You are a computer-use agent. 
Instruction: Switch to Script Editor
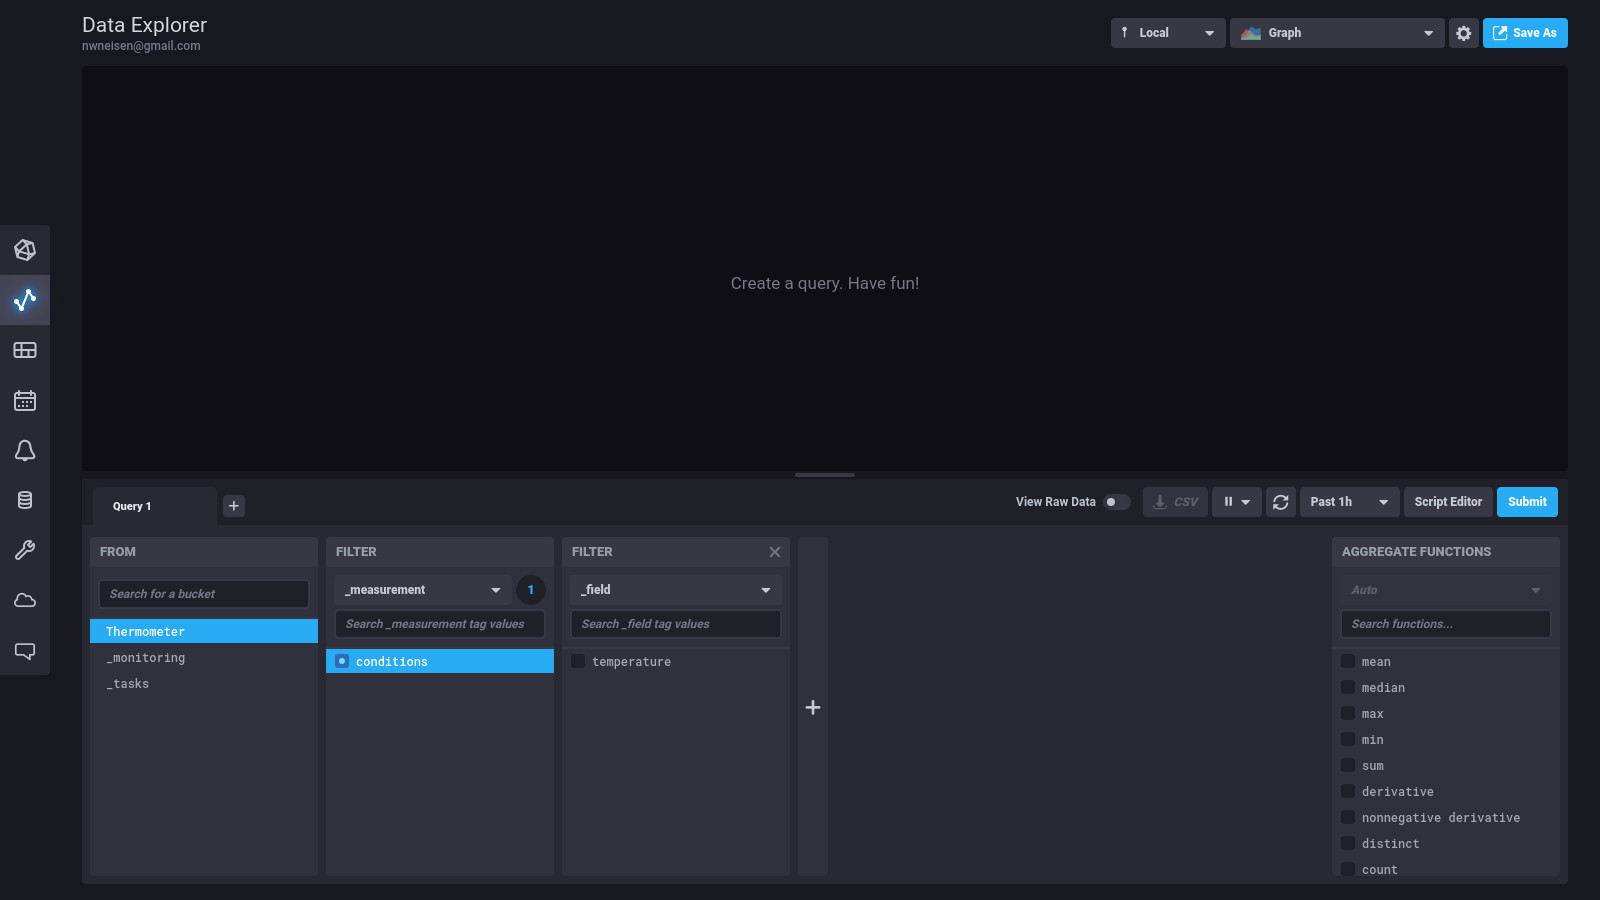pos(1448,502)
